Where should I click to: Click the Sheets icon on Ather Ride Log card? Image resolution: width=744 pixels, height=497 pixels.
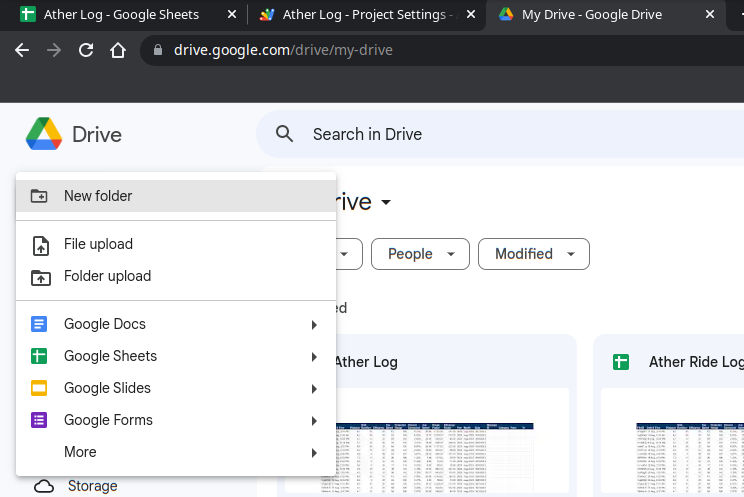point(621,362)
